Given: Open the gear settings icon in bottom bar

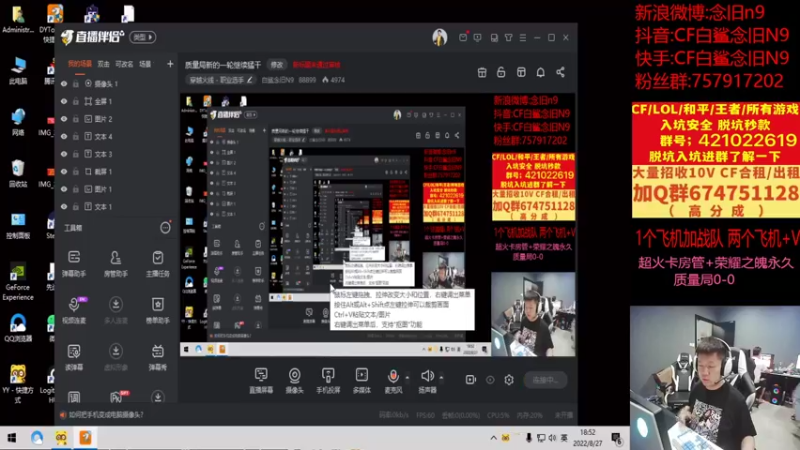Looking at the screenshot, I should [x=509, y=380].
